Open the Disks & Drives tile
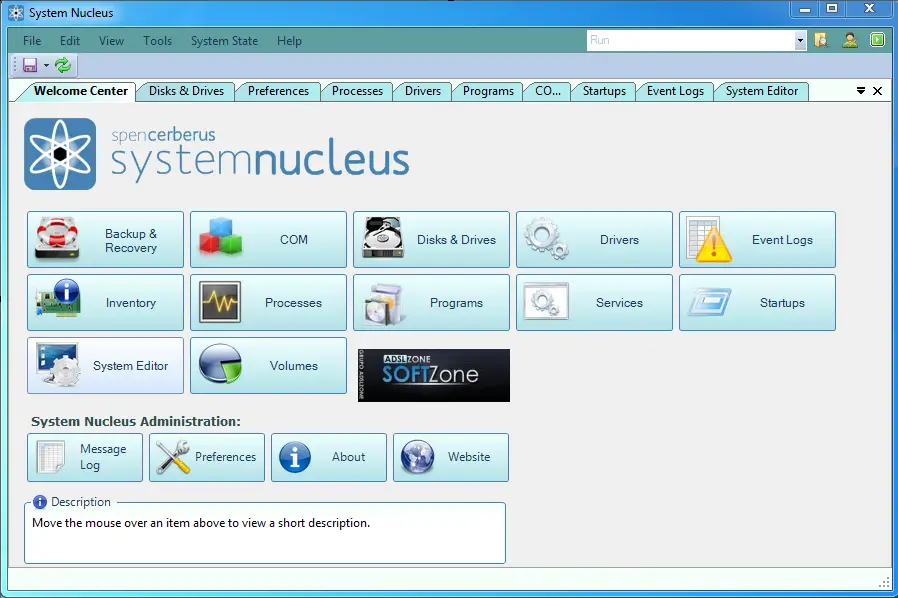Image resolution: width=898 pixels, height=598 pixels. pyautogui.click(x=431, y=239)
